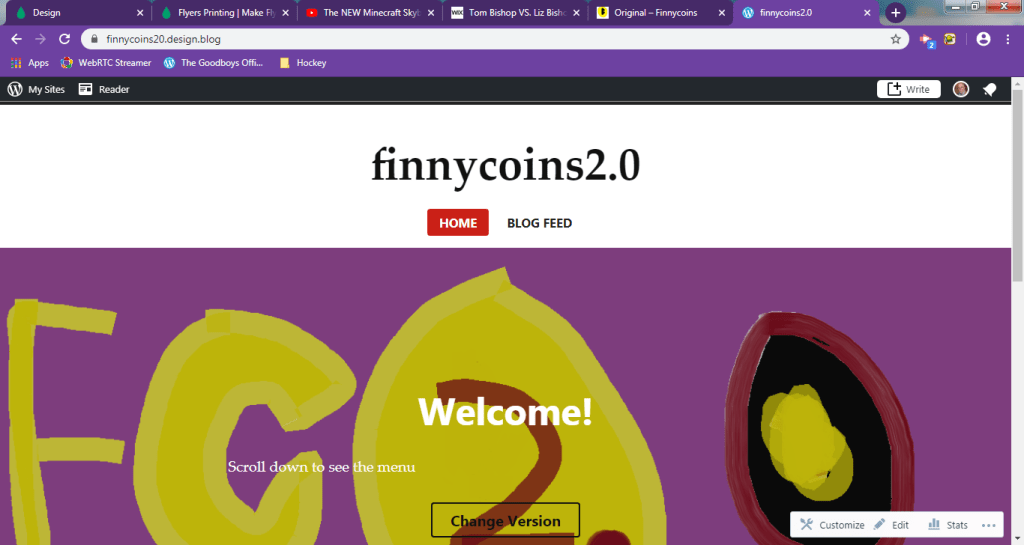The image size is (1024, 545).
Task: Click the page vertical scrollbar
Action: pyautogui.click(x=1017, y=187)
